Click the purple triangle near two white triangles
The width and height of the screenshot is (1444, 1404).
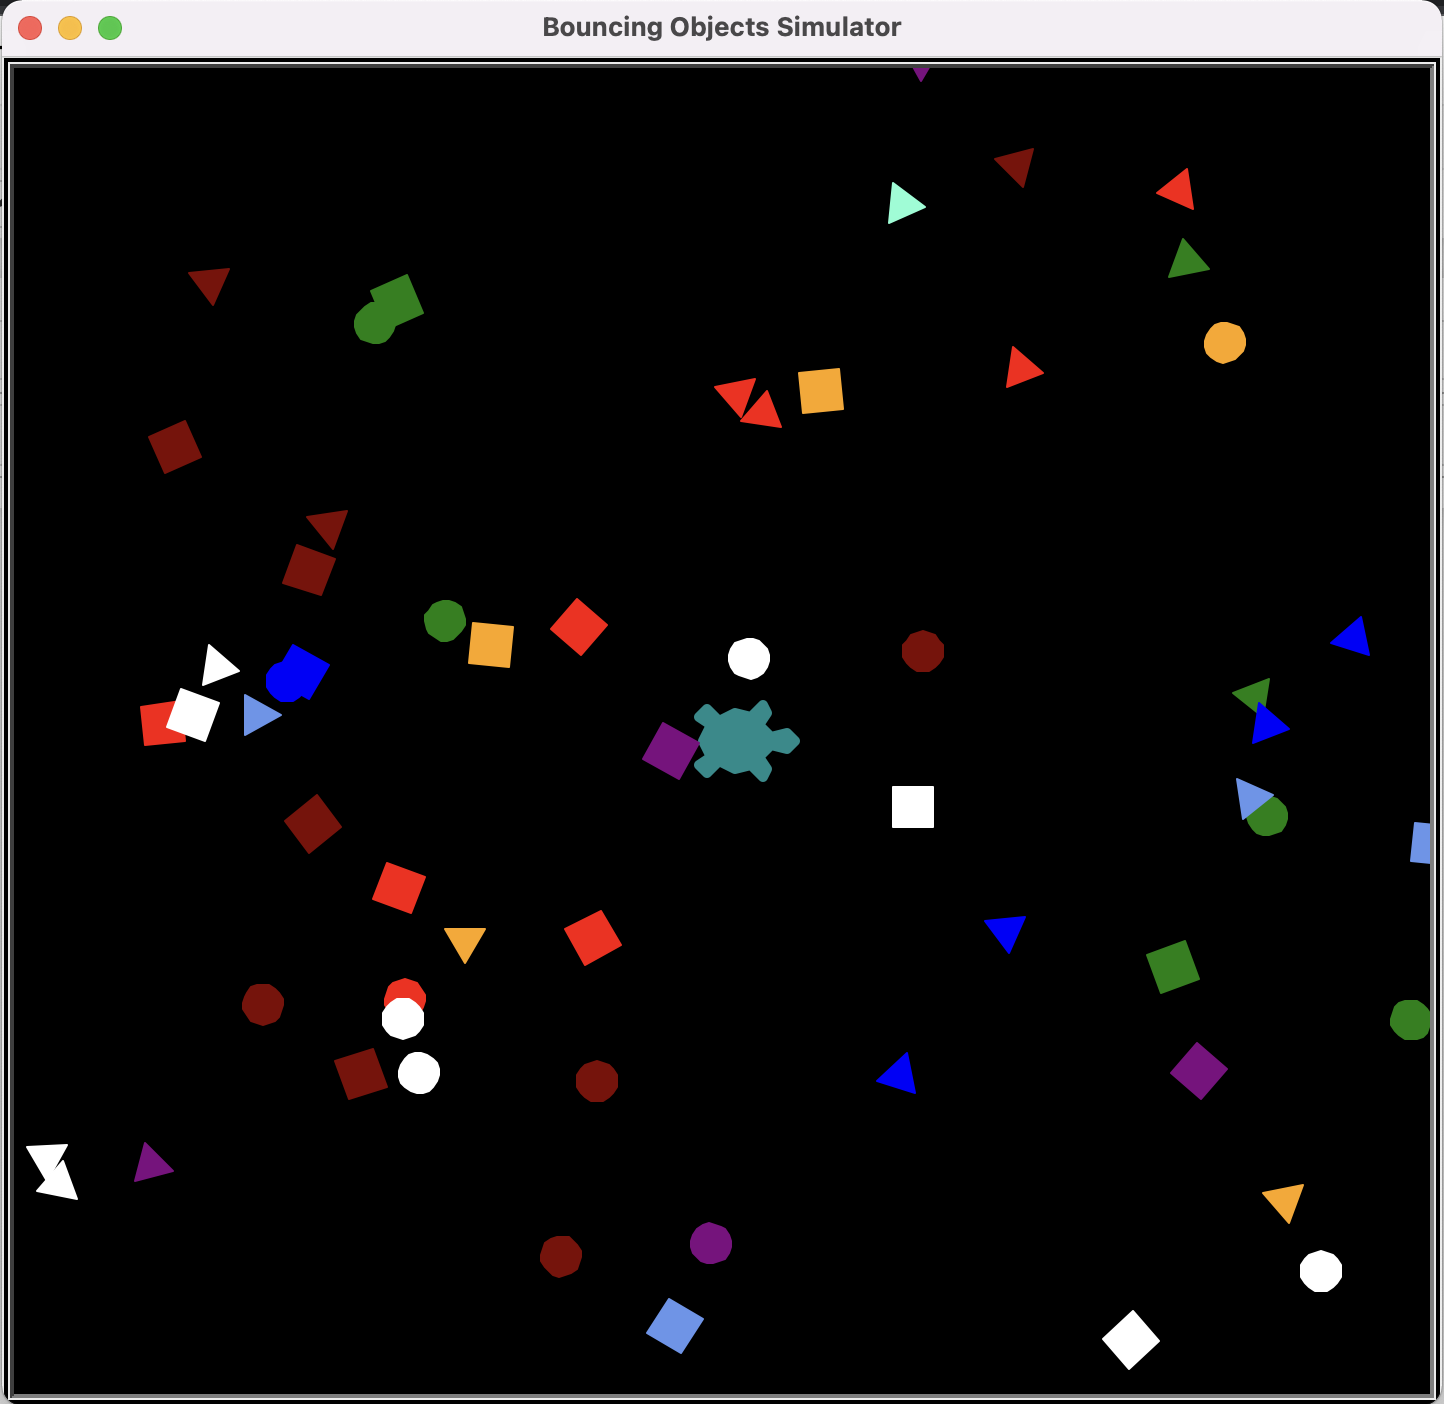click(151, 1163)
